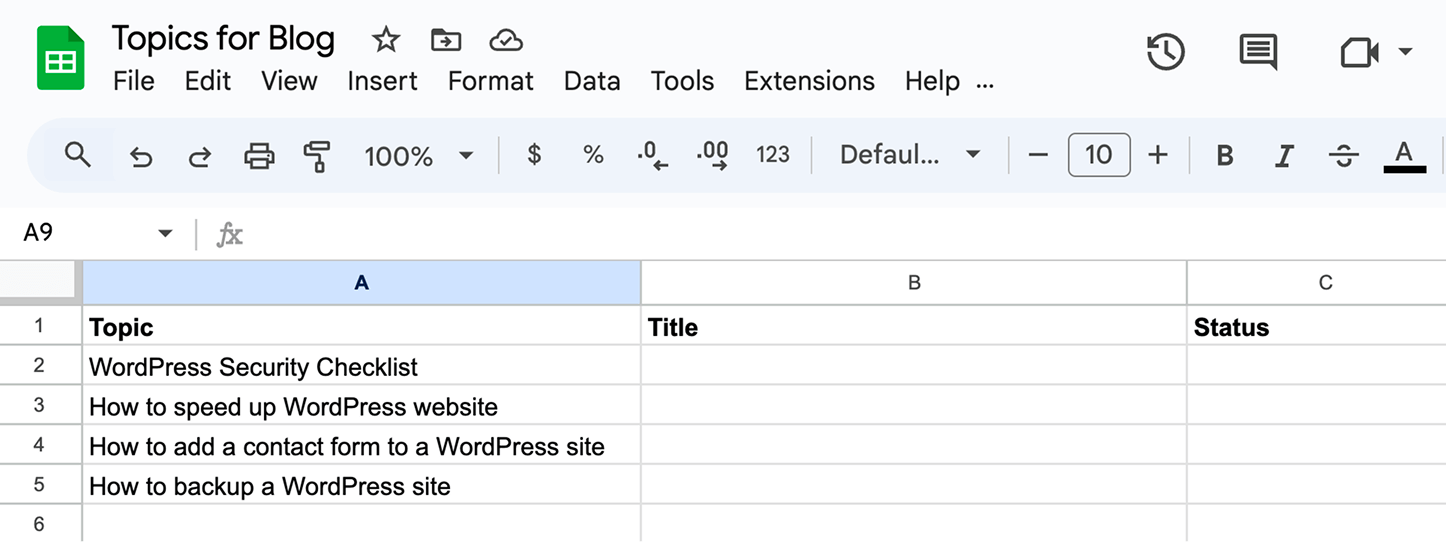
Task: Select "How to backup a WordPress site"
Action: (x=361, y=486)
